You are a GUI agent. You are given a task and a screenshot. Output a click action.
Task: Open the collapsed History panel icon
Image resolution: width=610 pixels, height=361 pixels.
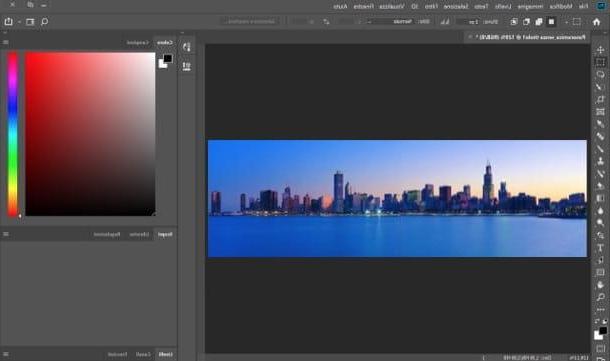pyautogui.click(x=187, y=47)
